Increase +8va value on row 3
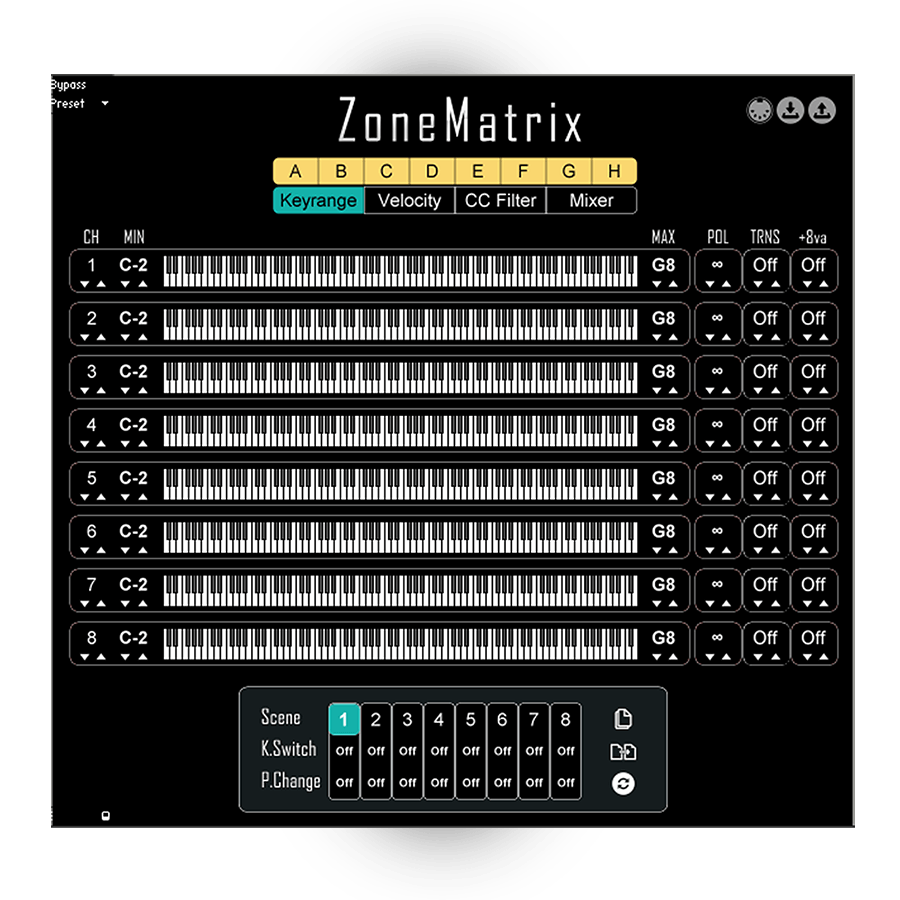The width and height of the screenshot is (900, 900). [824, 391]
